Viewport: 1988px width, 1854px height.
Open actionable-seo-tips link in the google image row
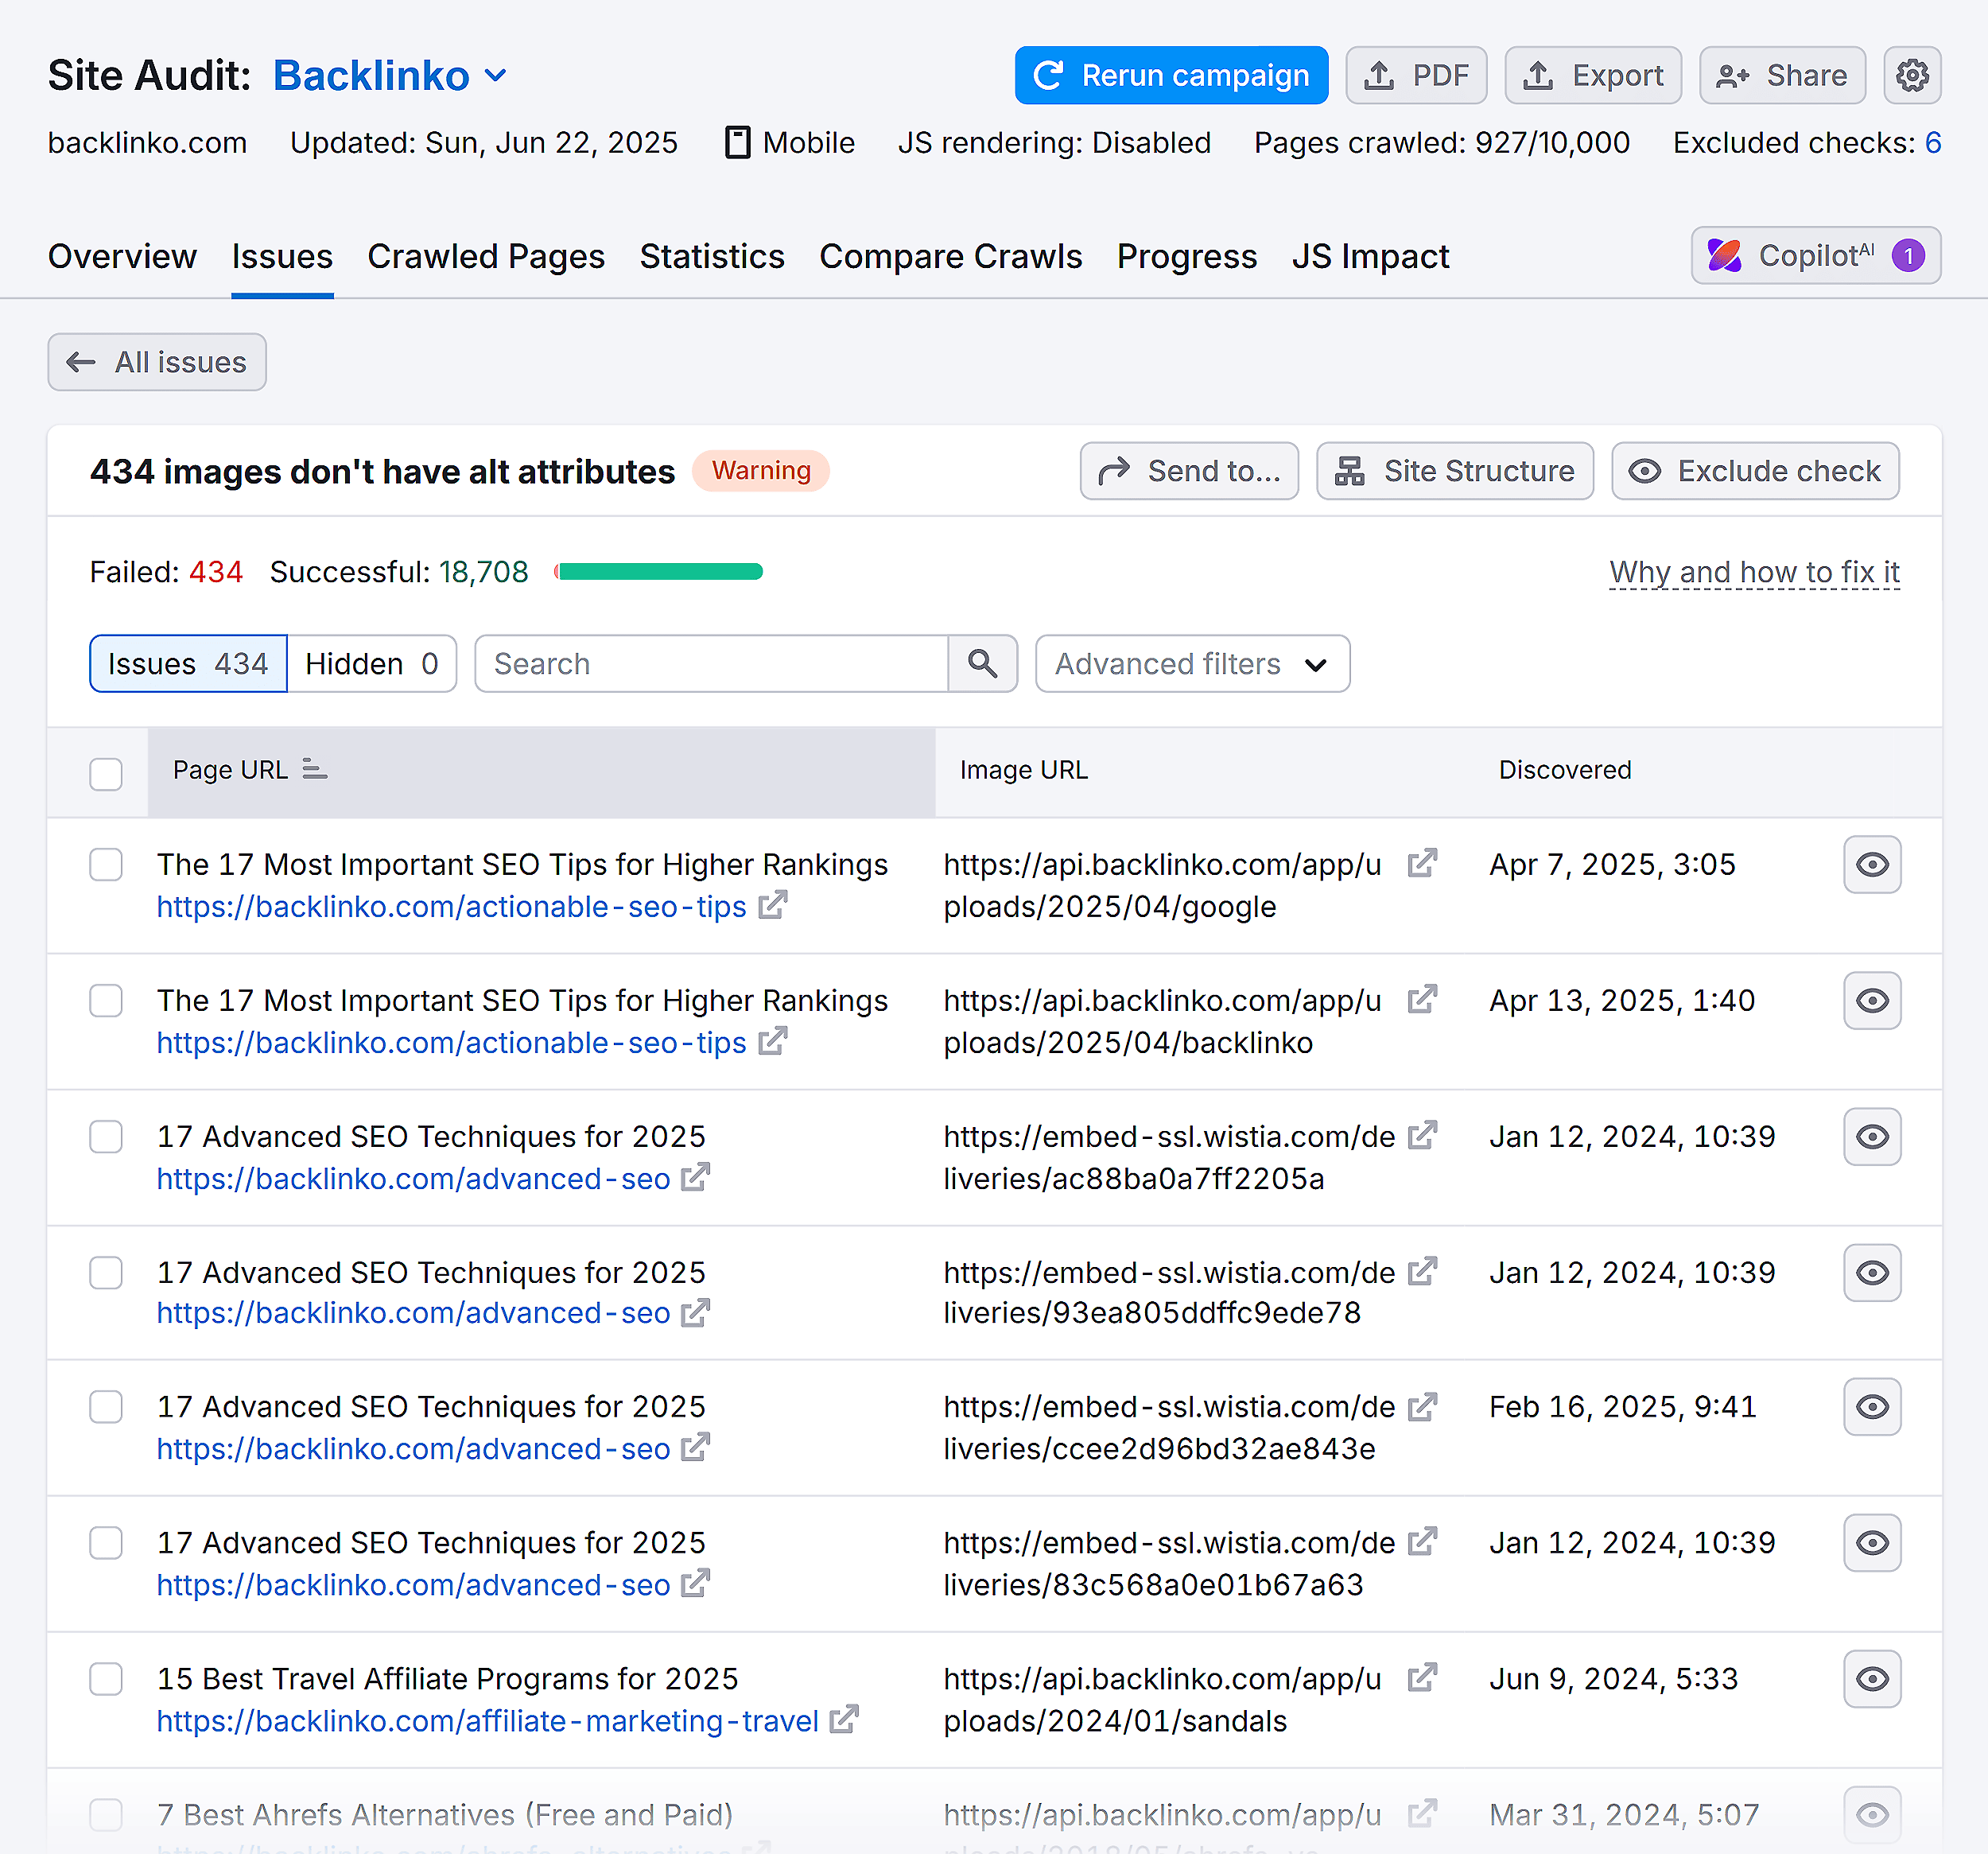coord(451,907)
